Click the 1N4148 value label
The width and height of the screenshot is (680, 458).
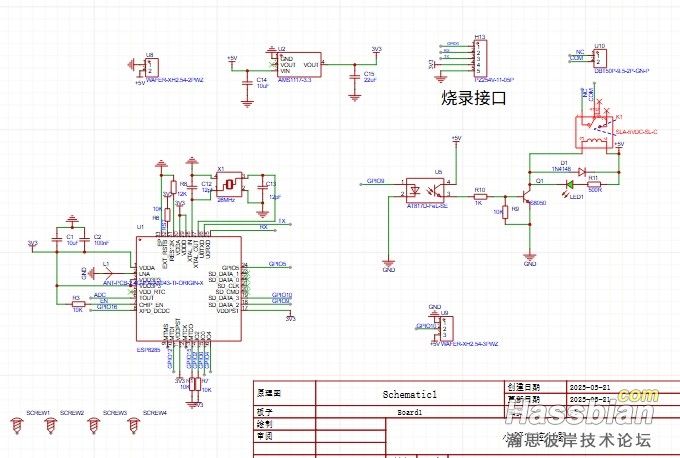[x=561, y=169]
